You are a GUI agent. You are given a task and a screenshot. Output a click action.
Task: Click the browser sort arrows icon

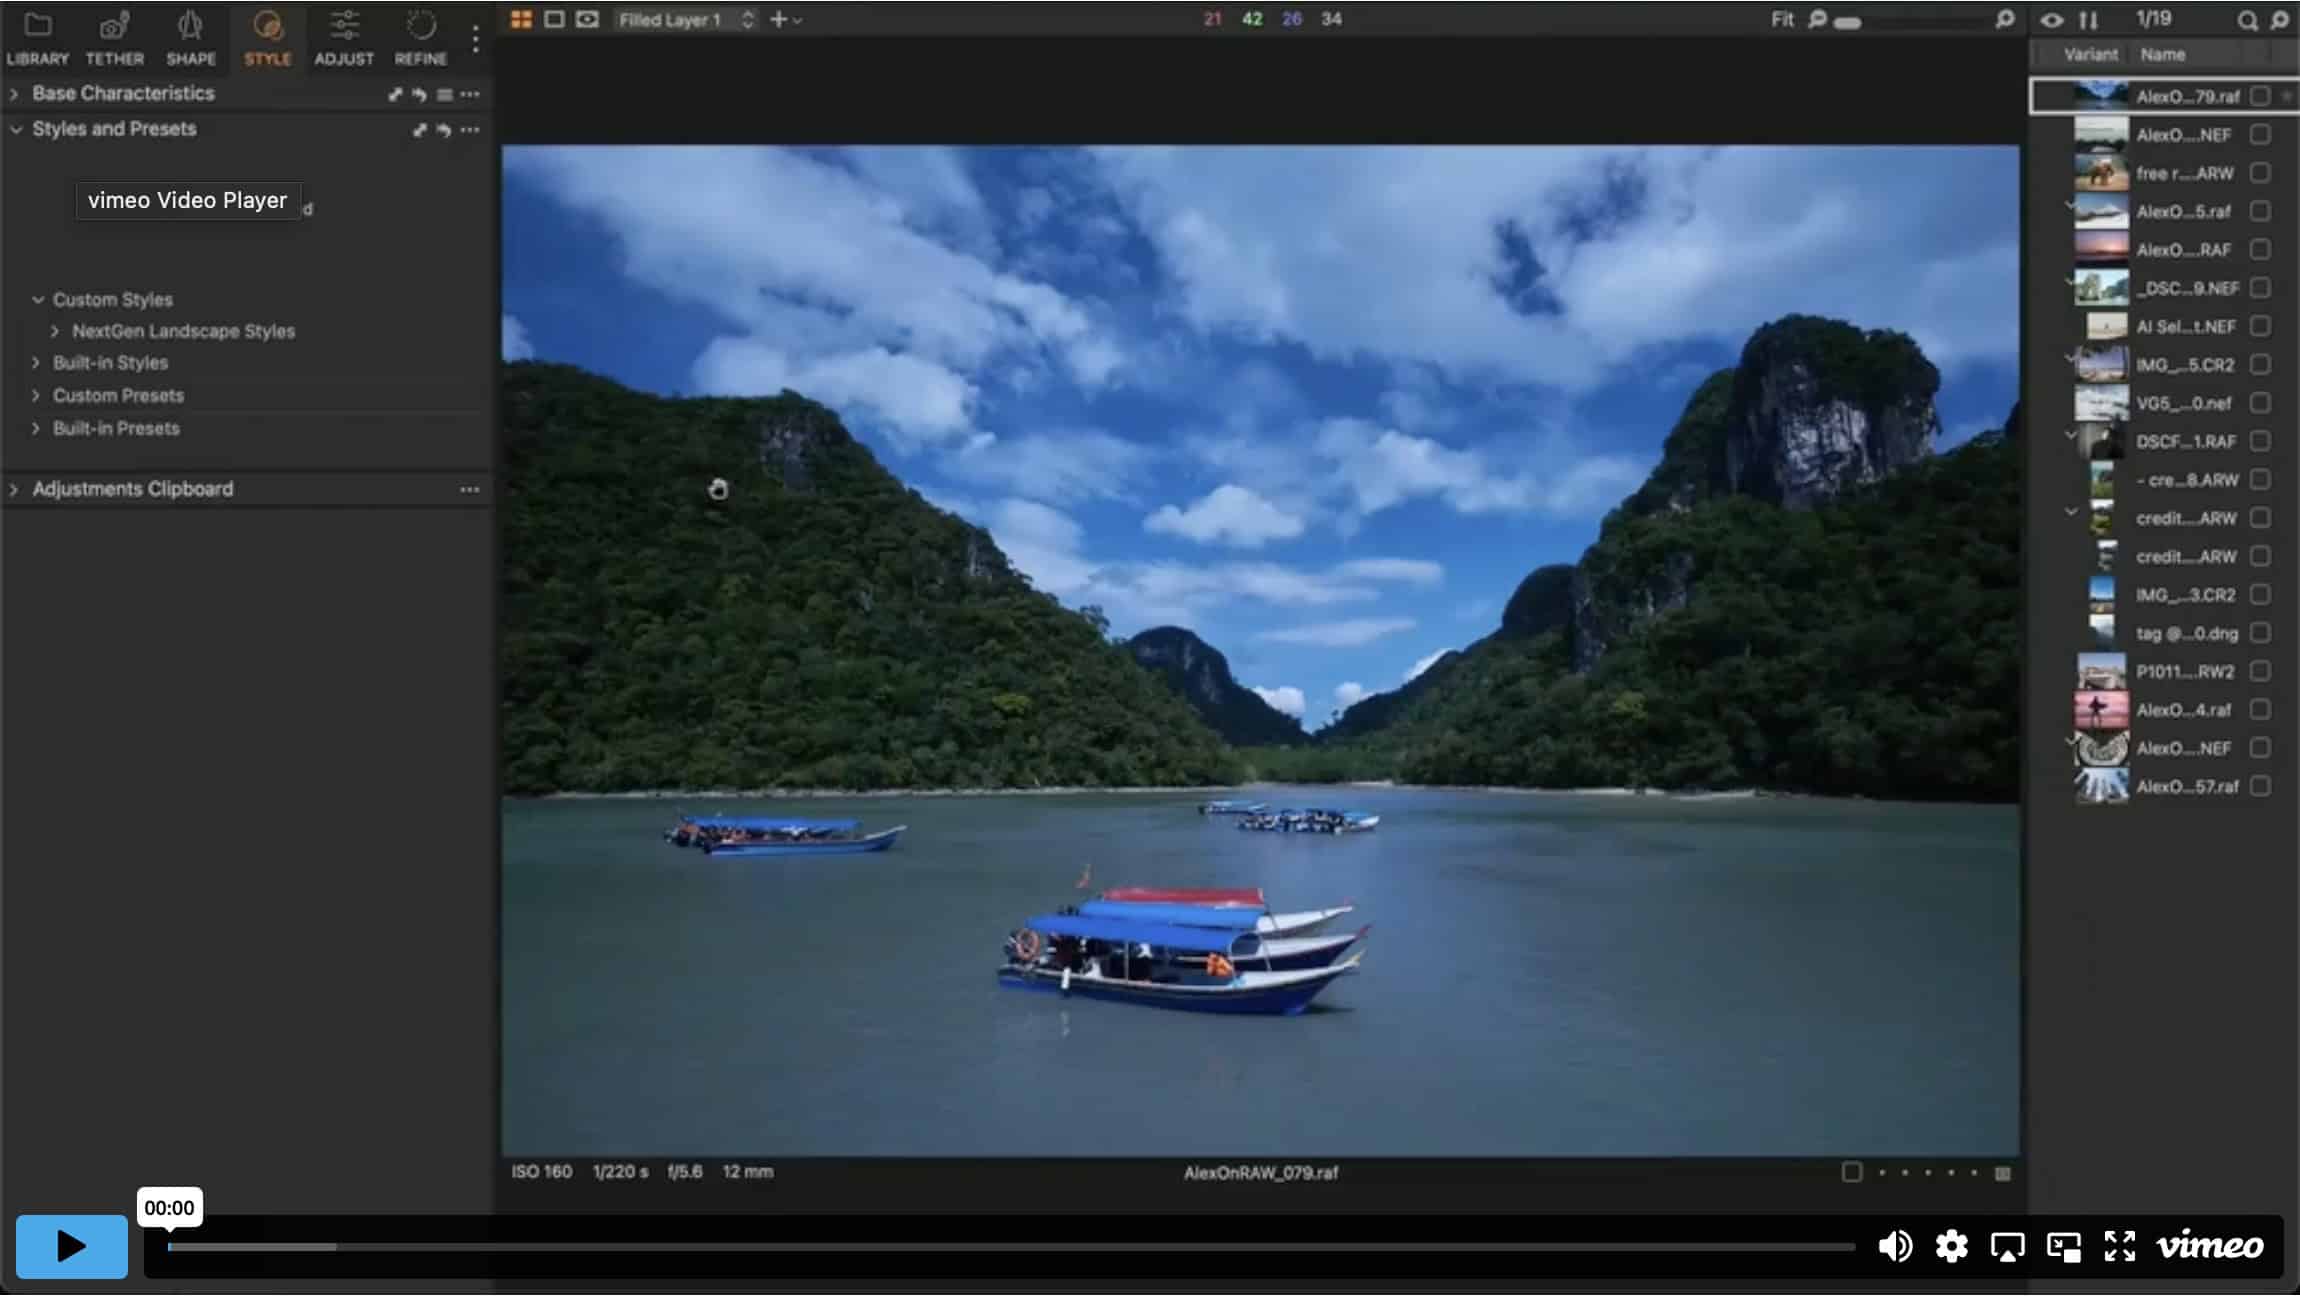(2088, 20)
